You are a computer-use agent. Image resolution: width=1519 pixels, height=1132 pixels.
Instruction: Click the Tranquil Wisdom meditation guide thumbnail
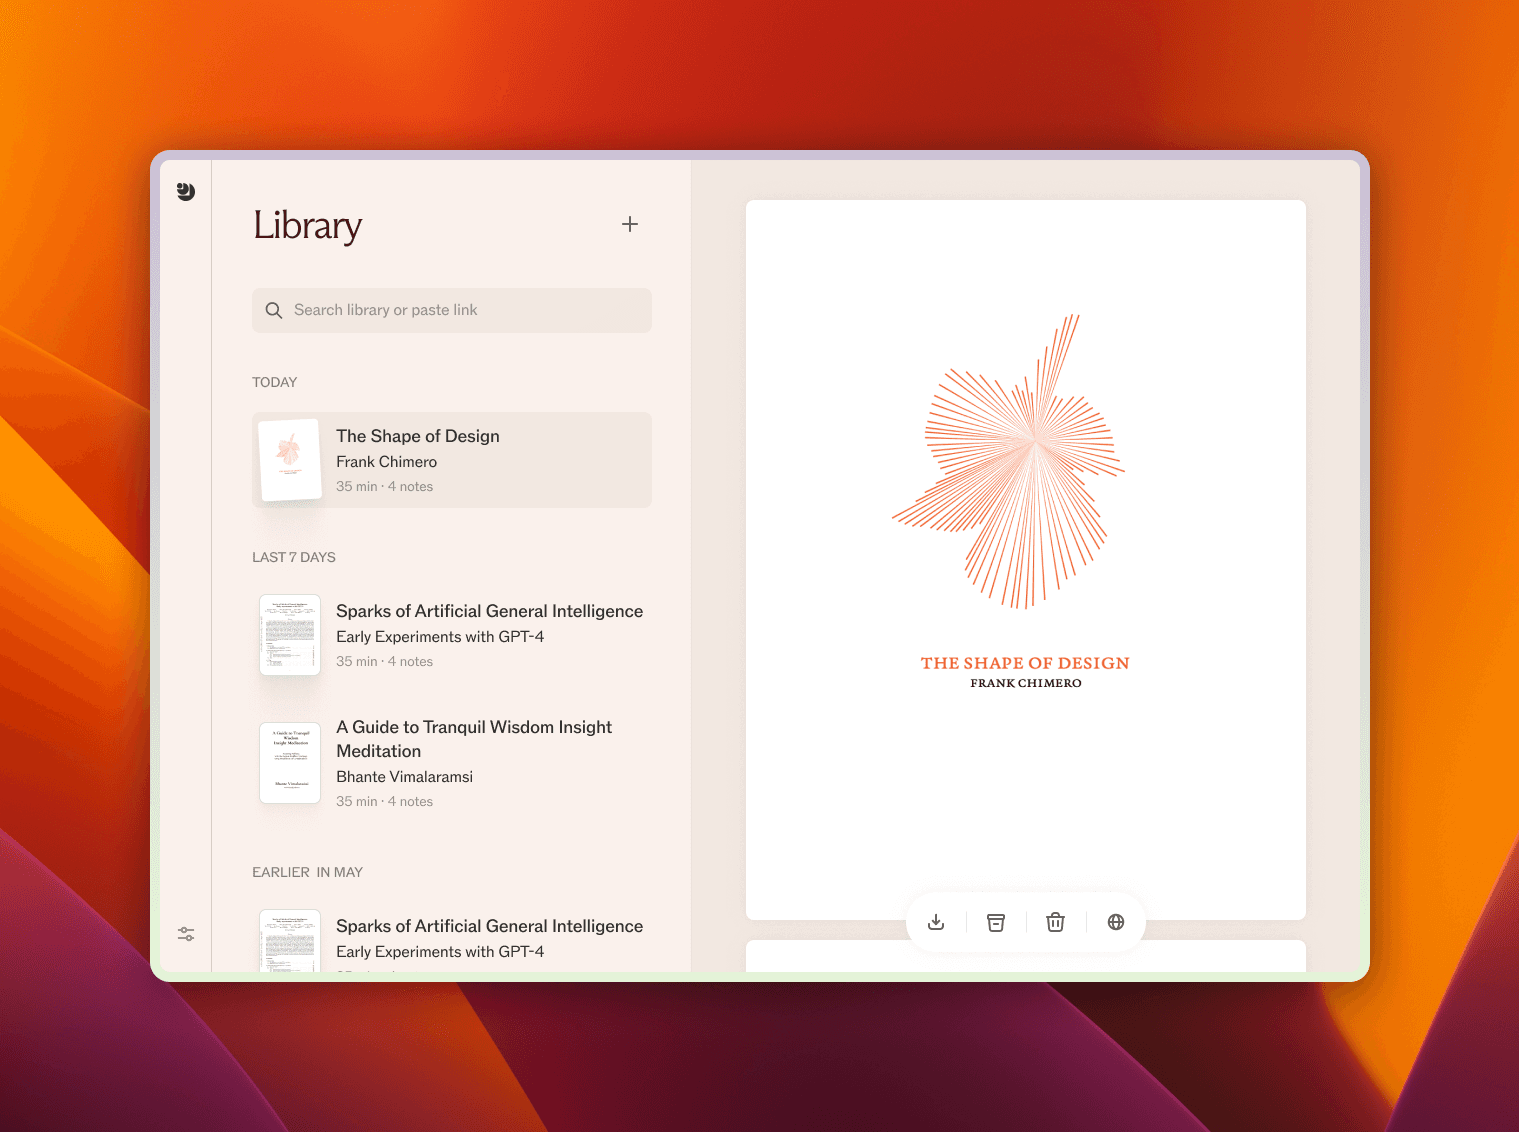[290, 763]
